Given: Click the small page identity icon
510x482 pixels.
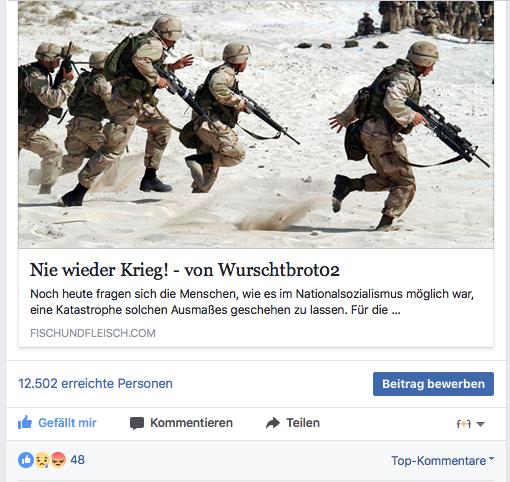Looking at the screenshot, I should [x=464, y=424].
